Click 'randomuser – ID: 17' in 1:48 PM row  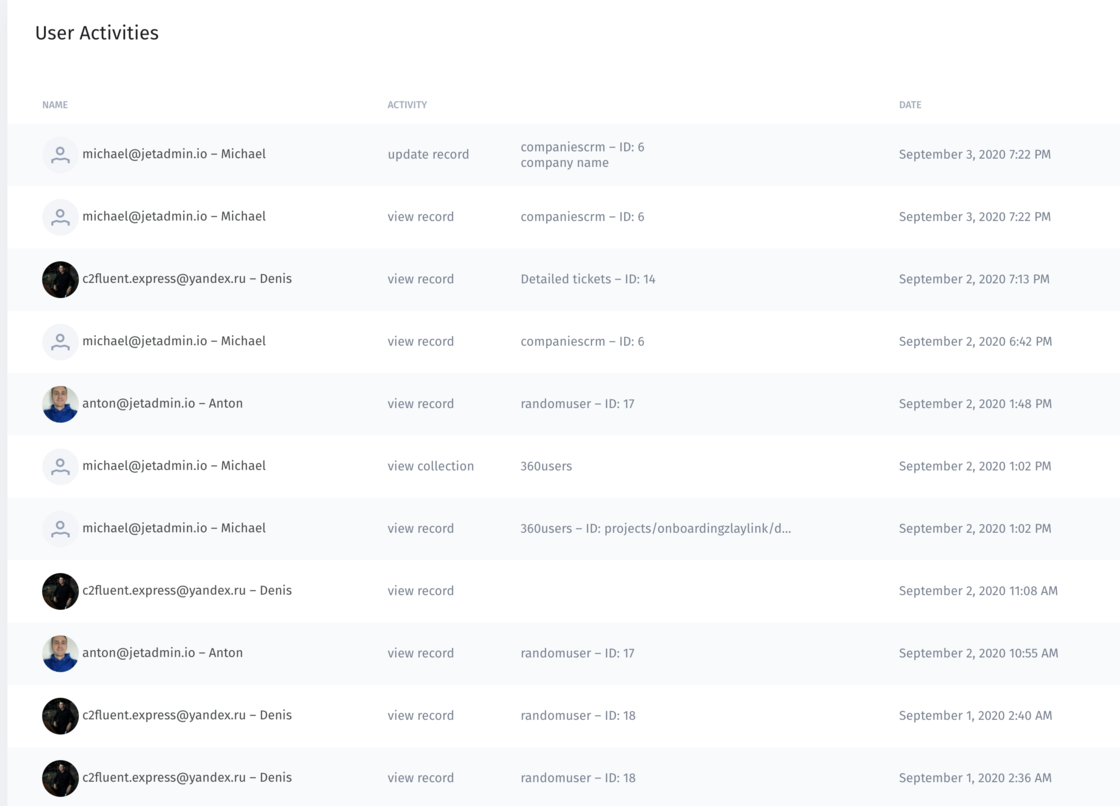pyautogui.click(x=577, y=404)
